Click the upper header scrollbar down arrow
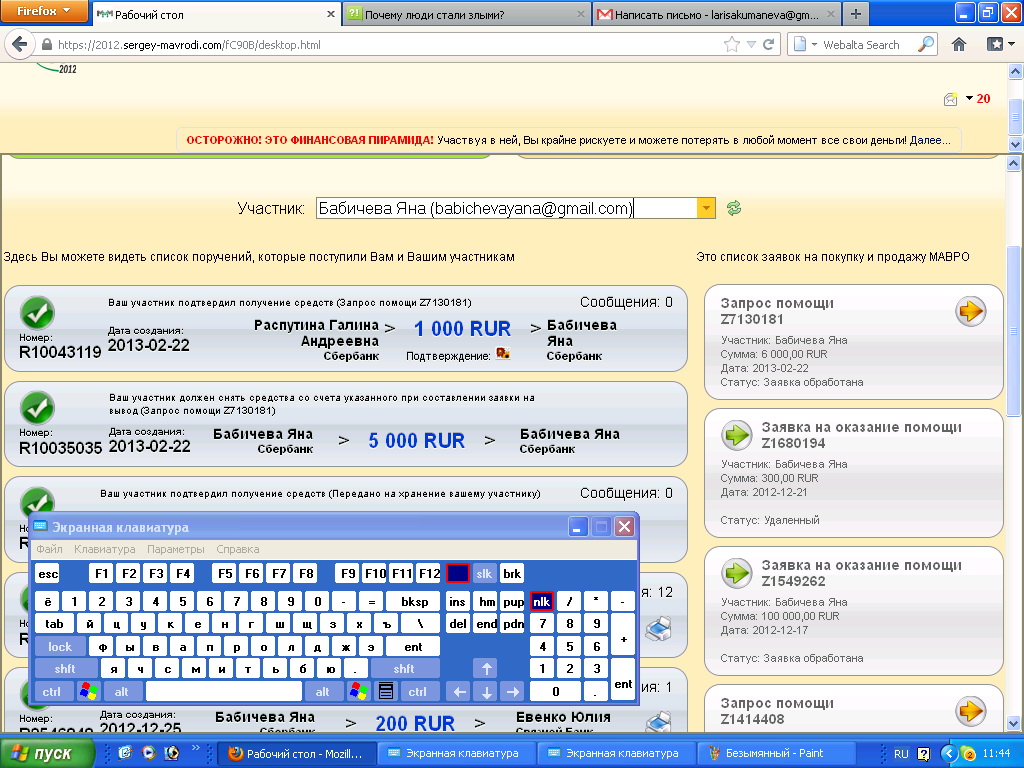The height and width of the screenshot is (768, 1024). (x=1015, y=144)
